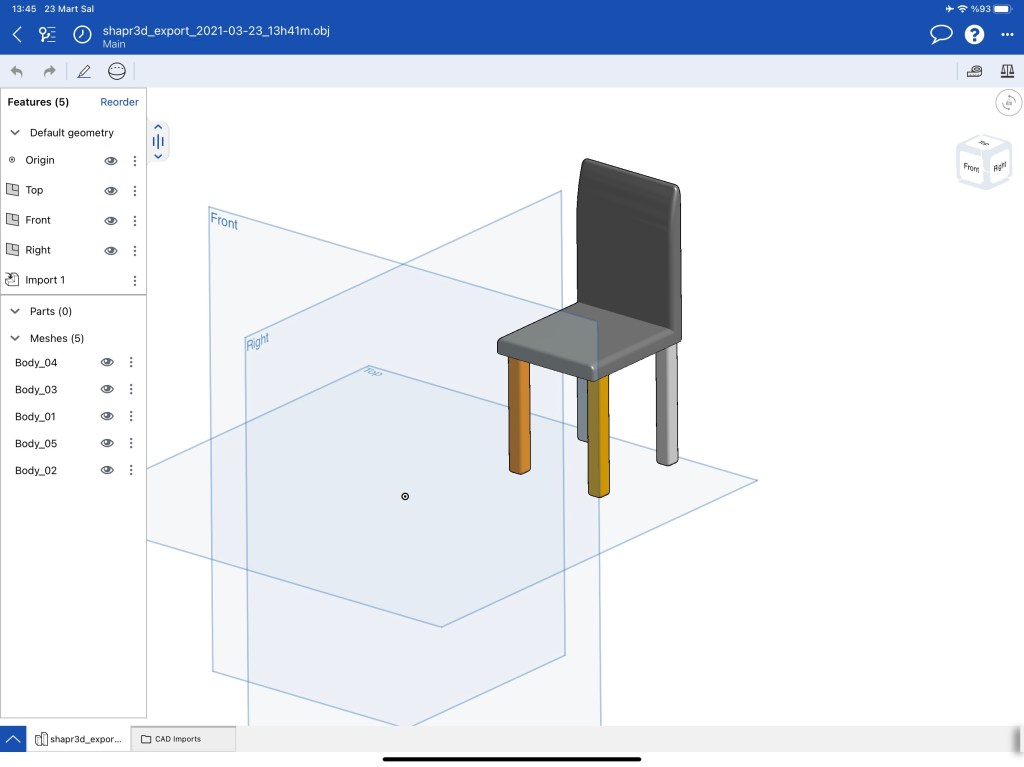Hide the Body_04 mesh

107,362
